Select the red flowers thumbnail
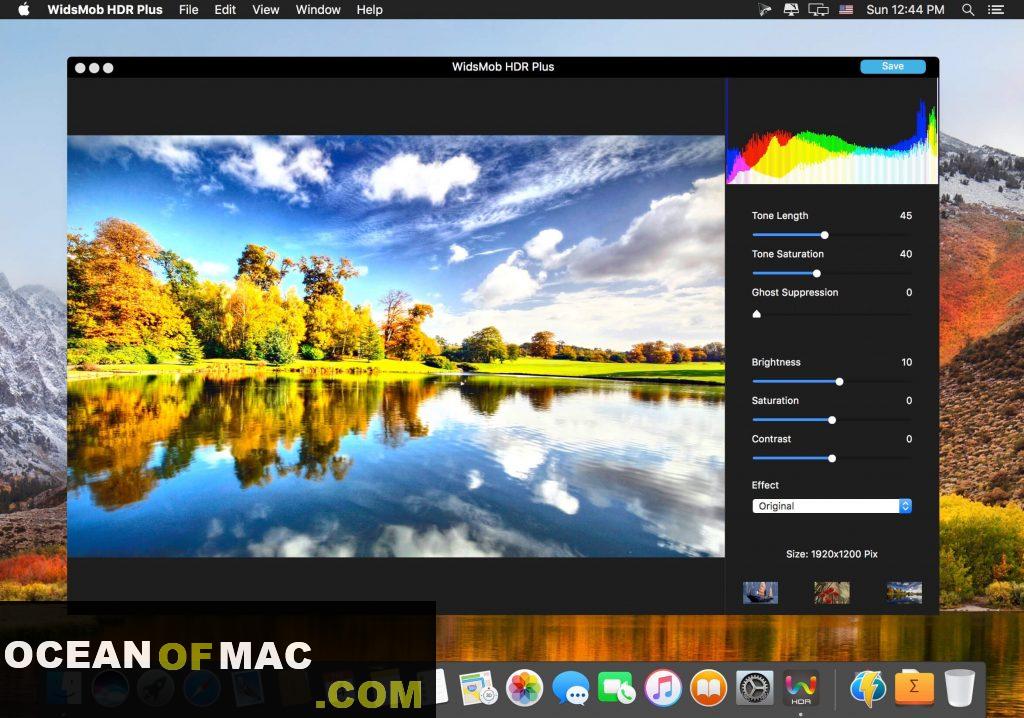1024x718 pixels. pos(832,593)
